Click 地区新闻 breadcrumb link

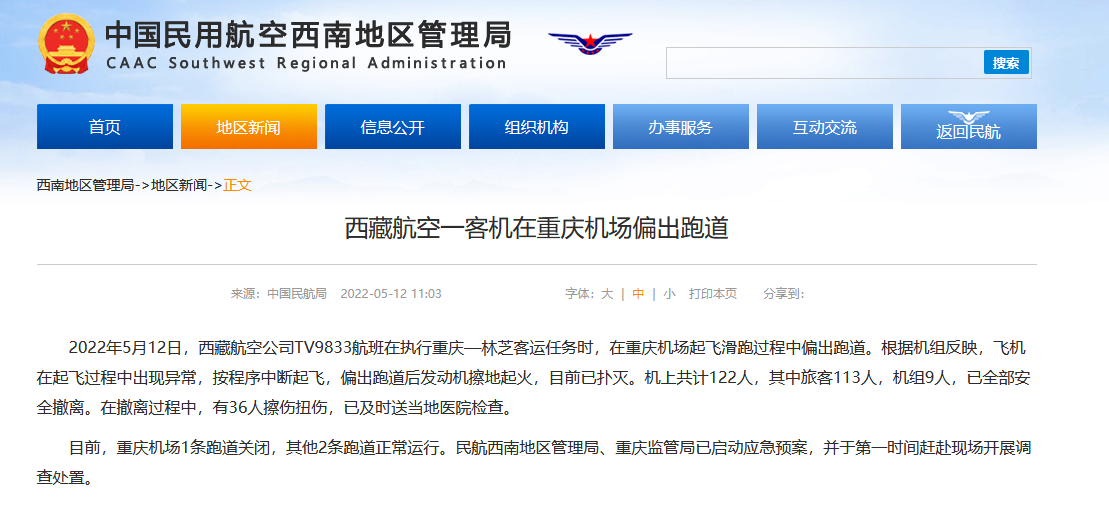coord(179,185)
